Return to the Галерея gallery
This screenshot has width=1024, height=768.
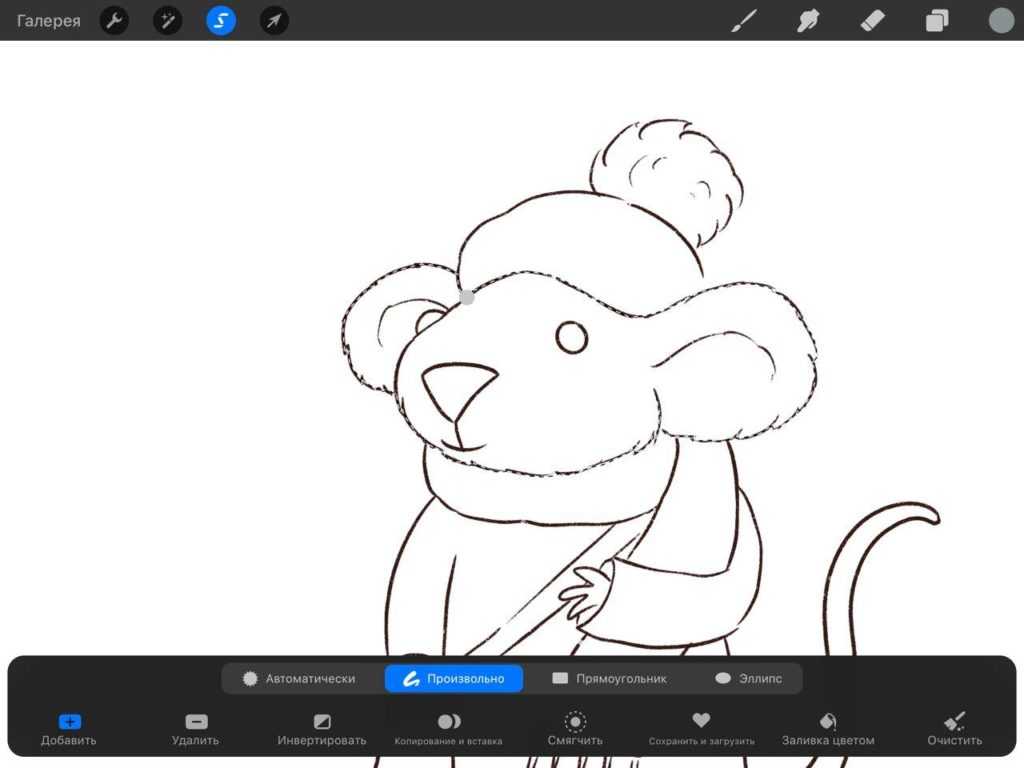point(49,21)
